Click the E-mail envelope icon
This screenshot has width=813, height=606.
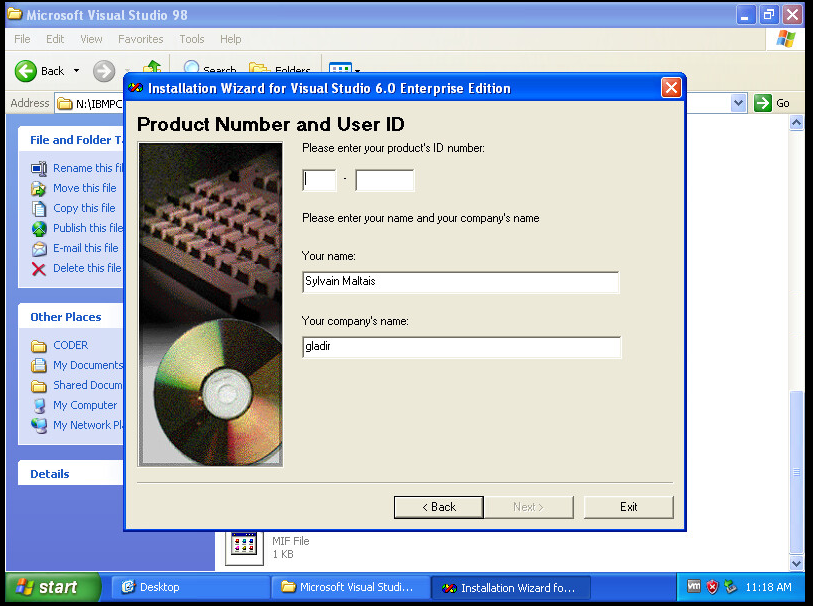(x=39, y=249)
